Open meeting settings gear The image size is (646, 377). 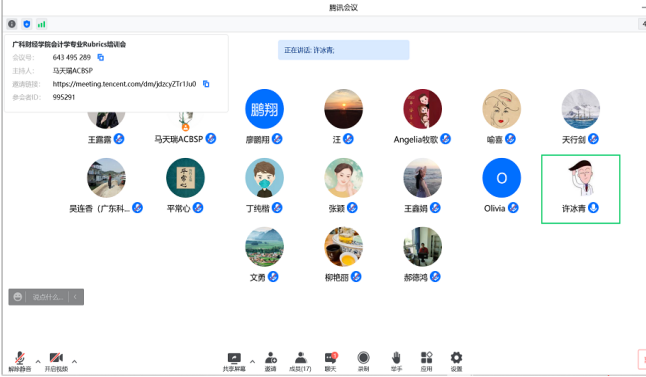point(456,361)
